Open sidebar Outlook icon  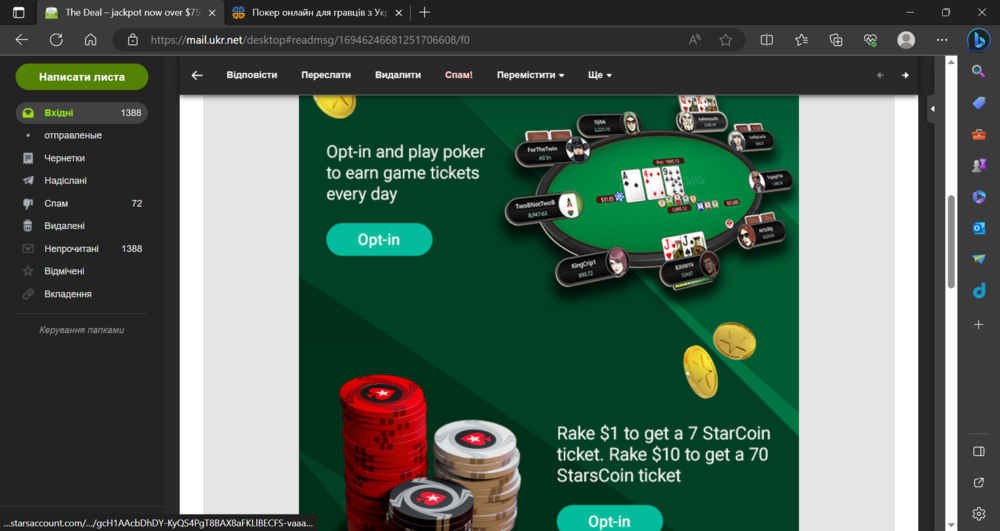(x=978, y=228)
